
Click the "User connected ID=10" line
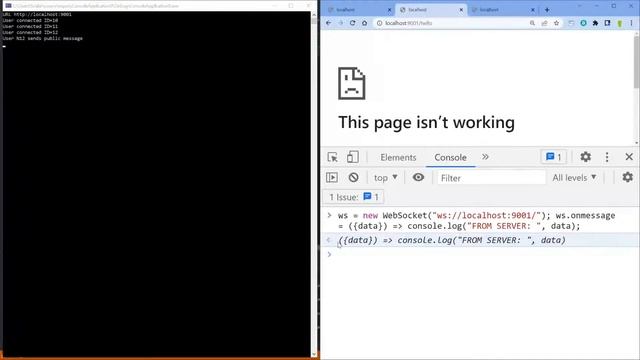pos(30,20)
